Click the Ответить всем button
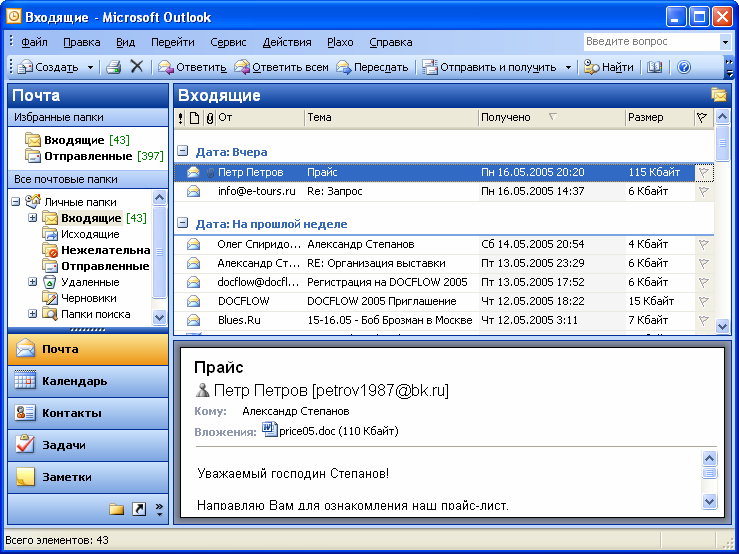The image size is (739, 554). 281,67
